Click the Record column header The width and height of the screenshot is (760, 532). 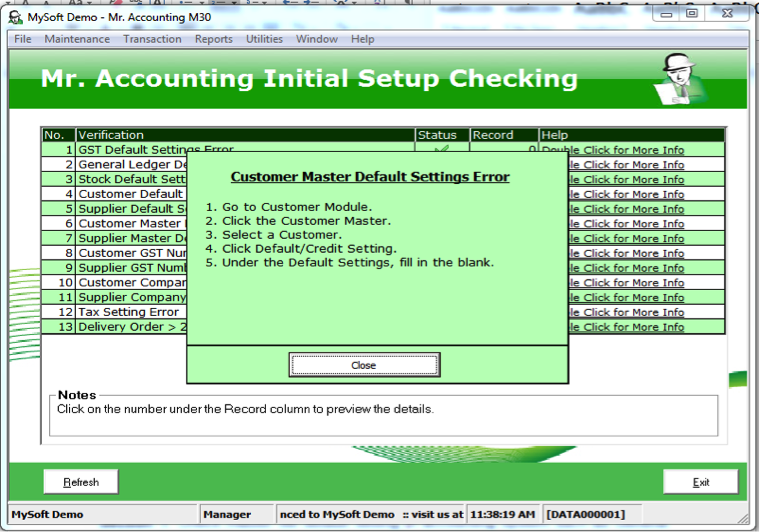point(504,135)
